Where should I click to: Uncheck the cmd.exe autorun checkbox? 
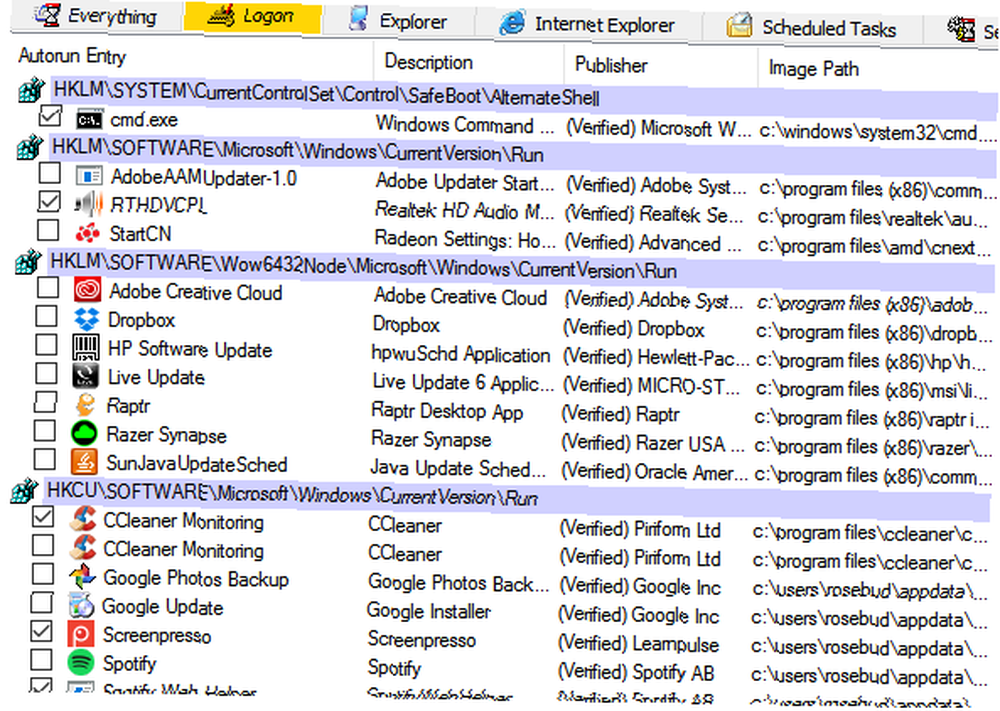pos(50,117)
